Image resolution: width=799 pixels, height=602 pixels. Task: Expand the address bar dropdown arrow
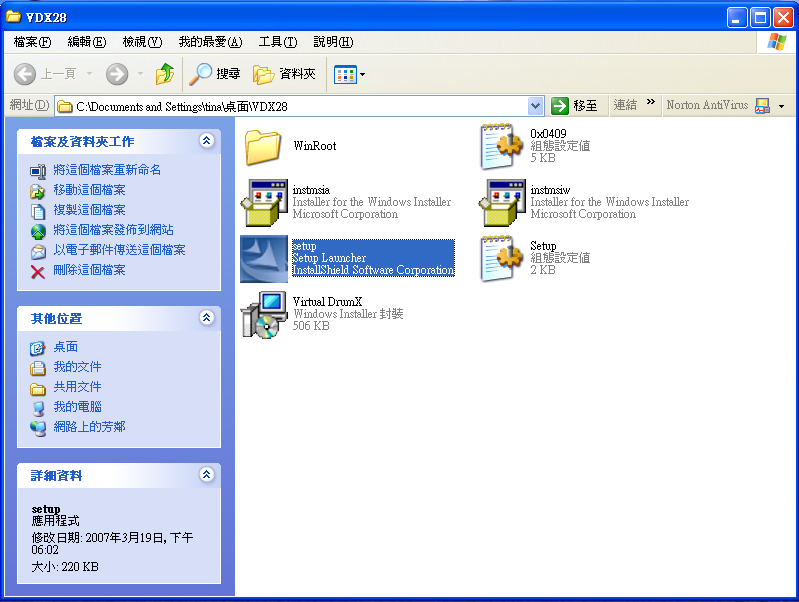coord(535,106)
